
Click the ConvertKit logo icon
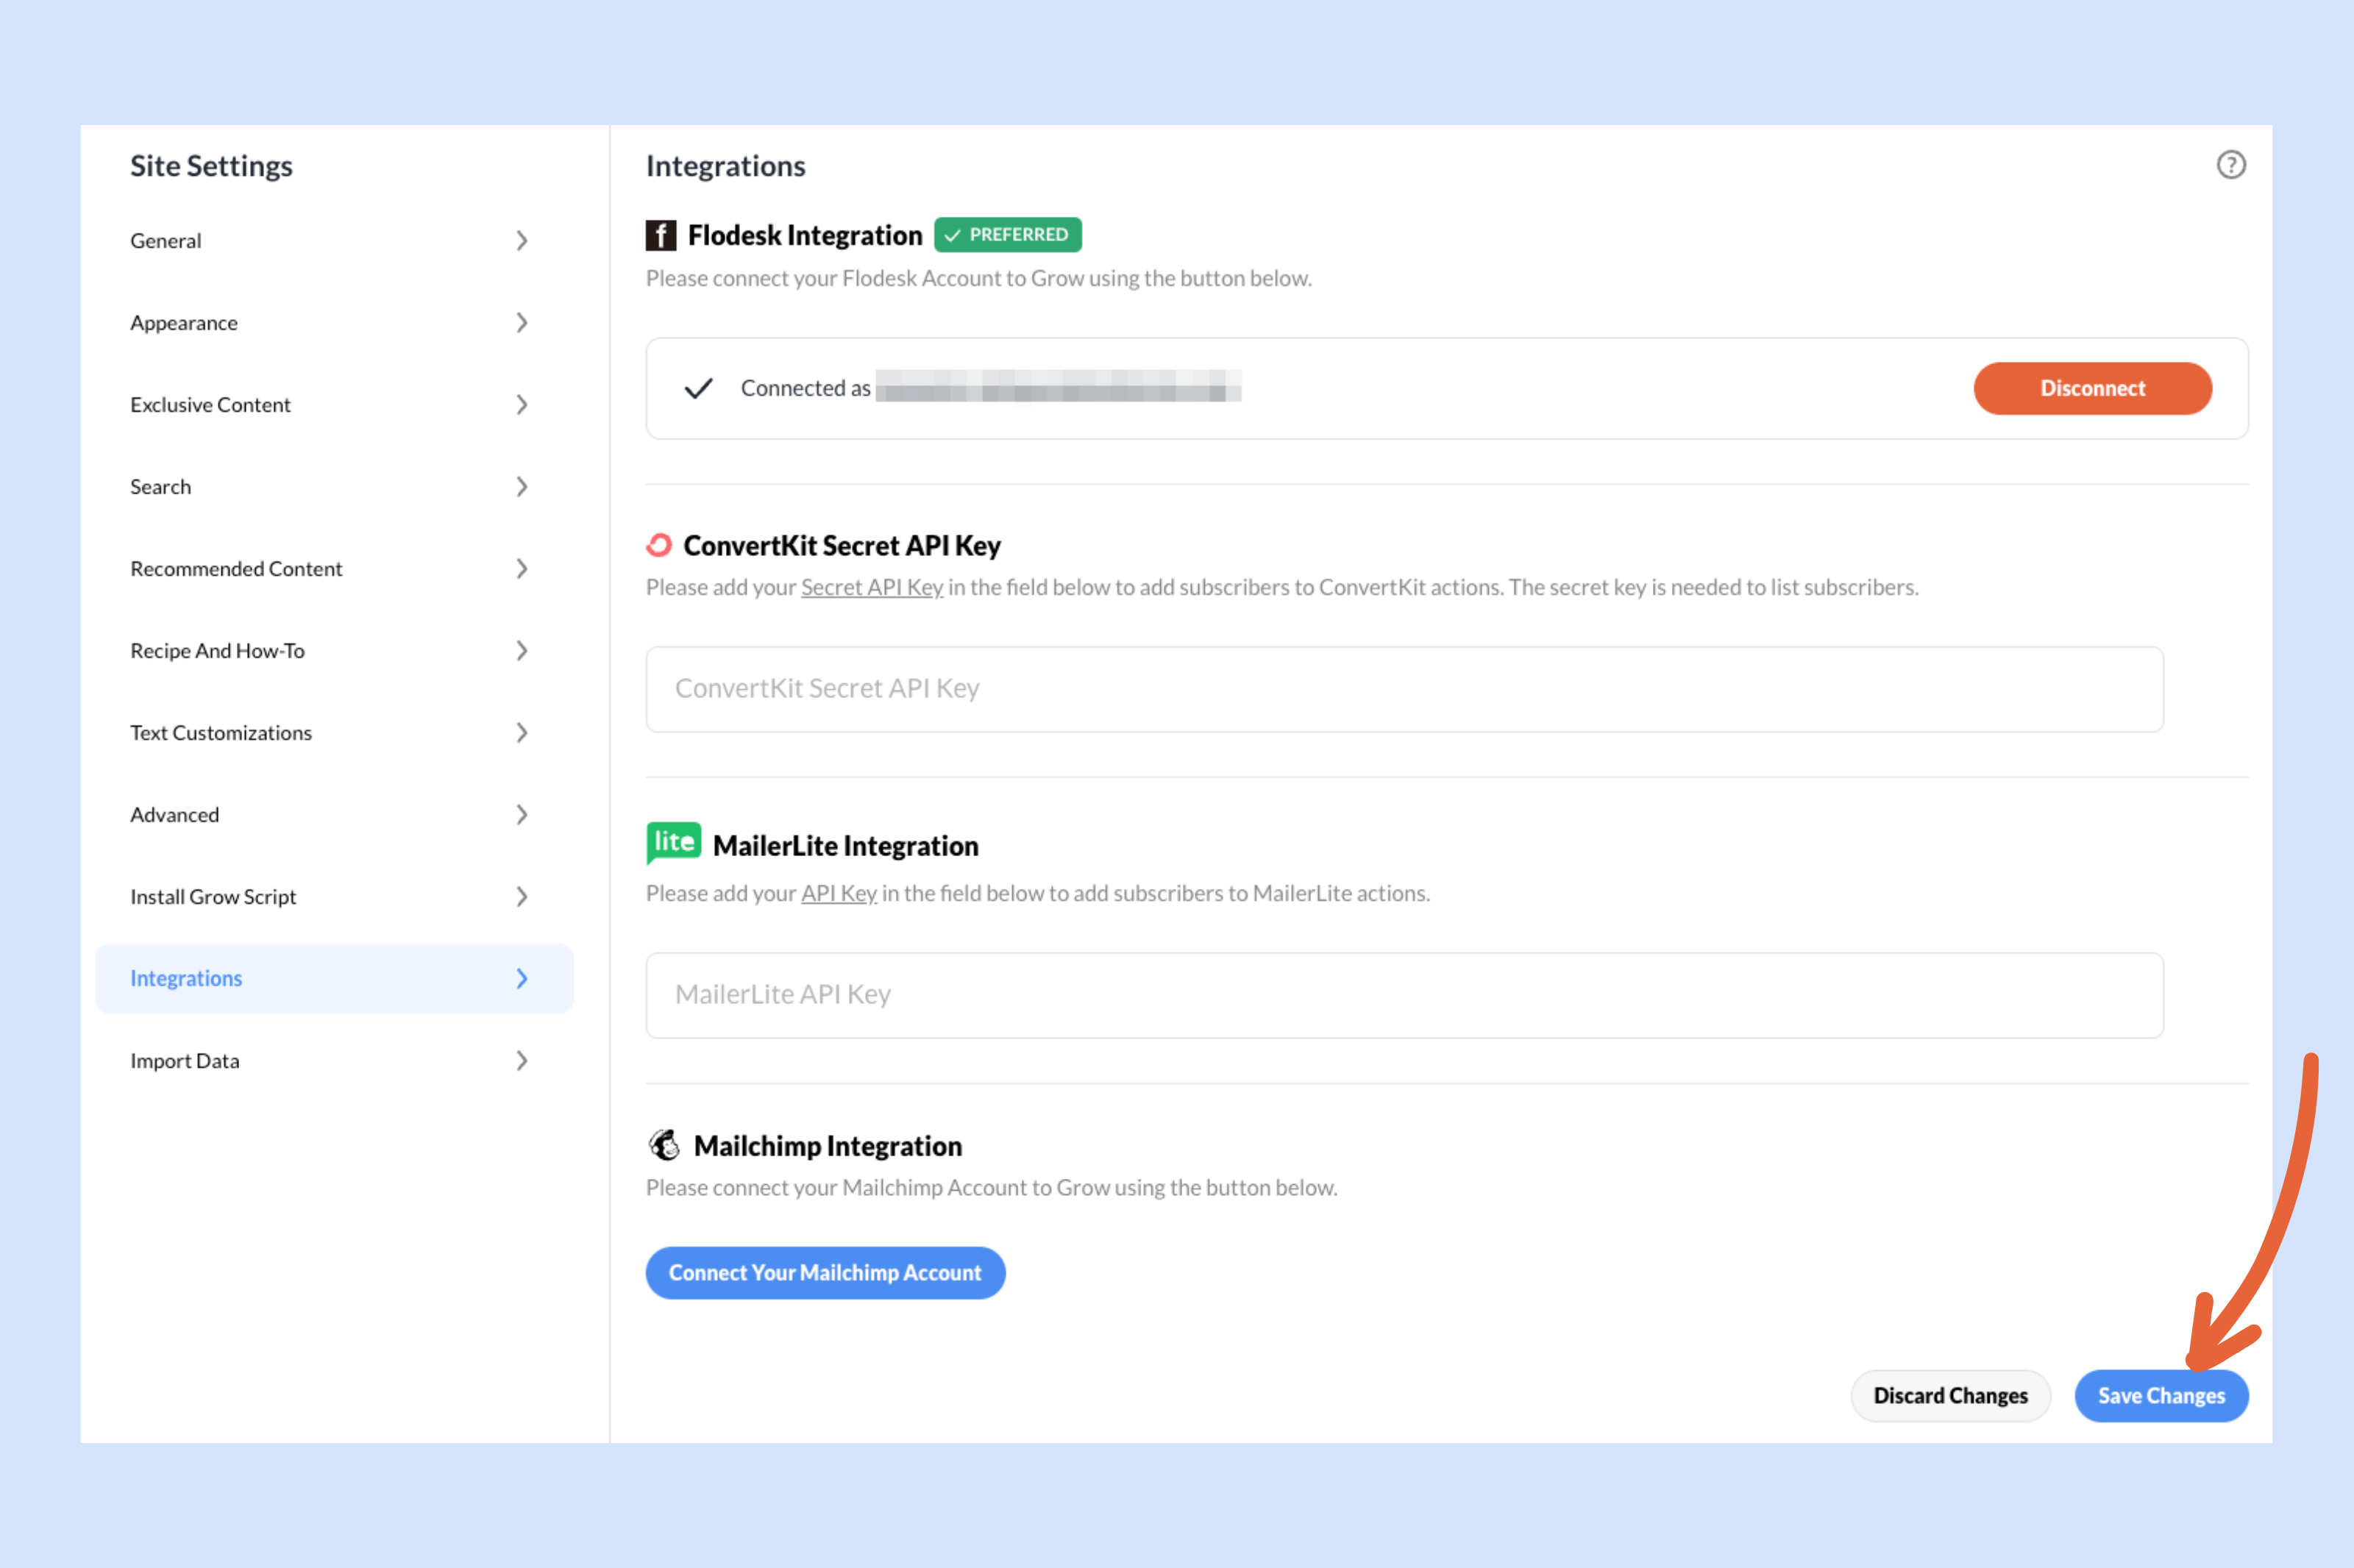tap(659, 545)
